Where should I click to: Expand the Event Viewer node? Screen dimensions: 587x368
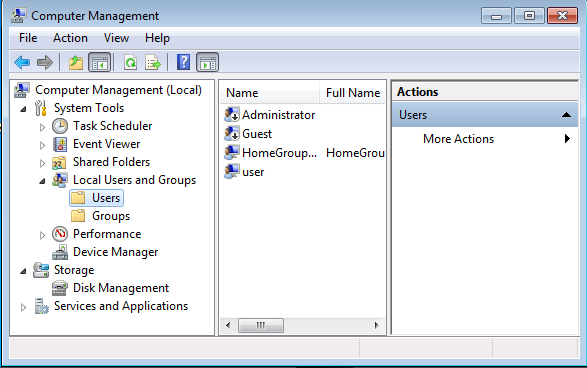coord(42,145)
